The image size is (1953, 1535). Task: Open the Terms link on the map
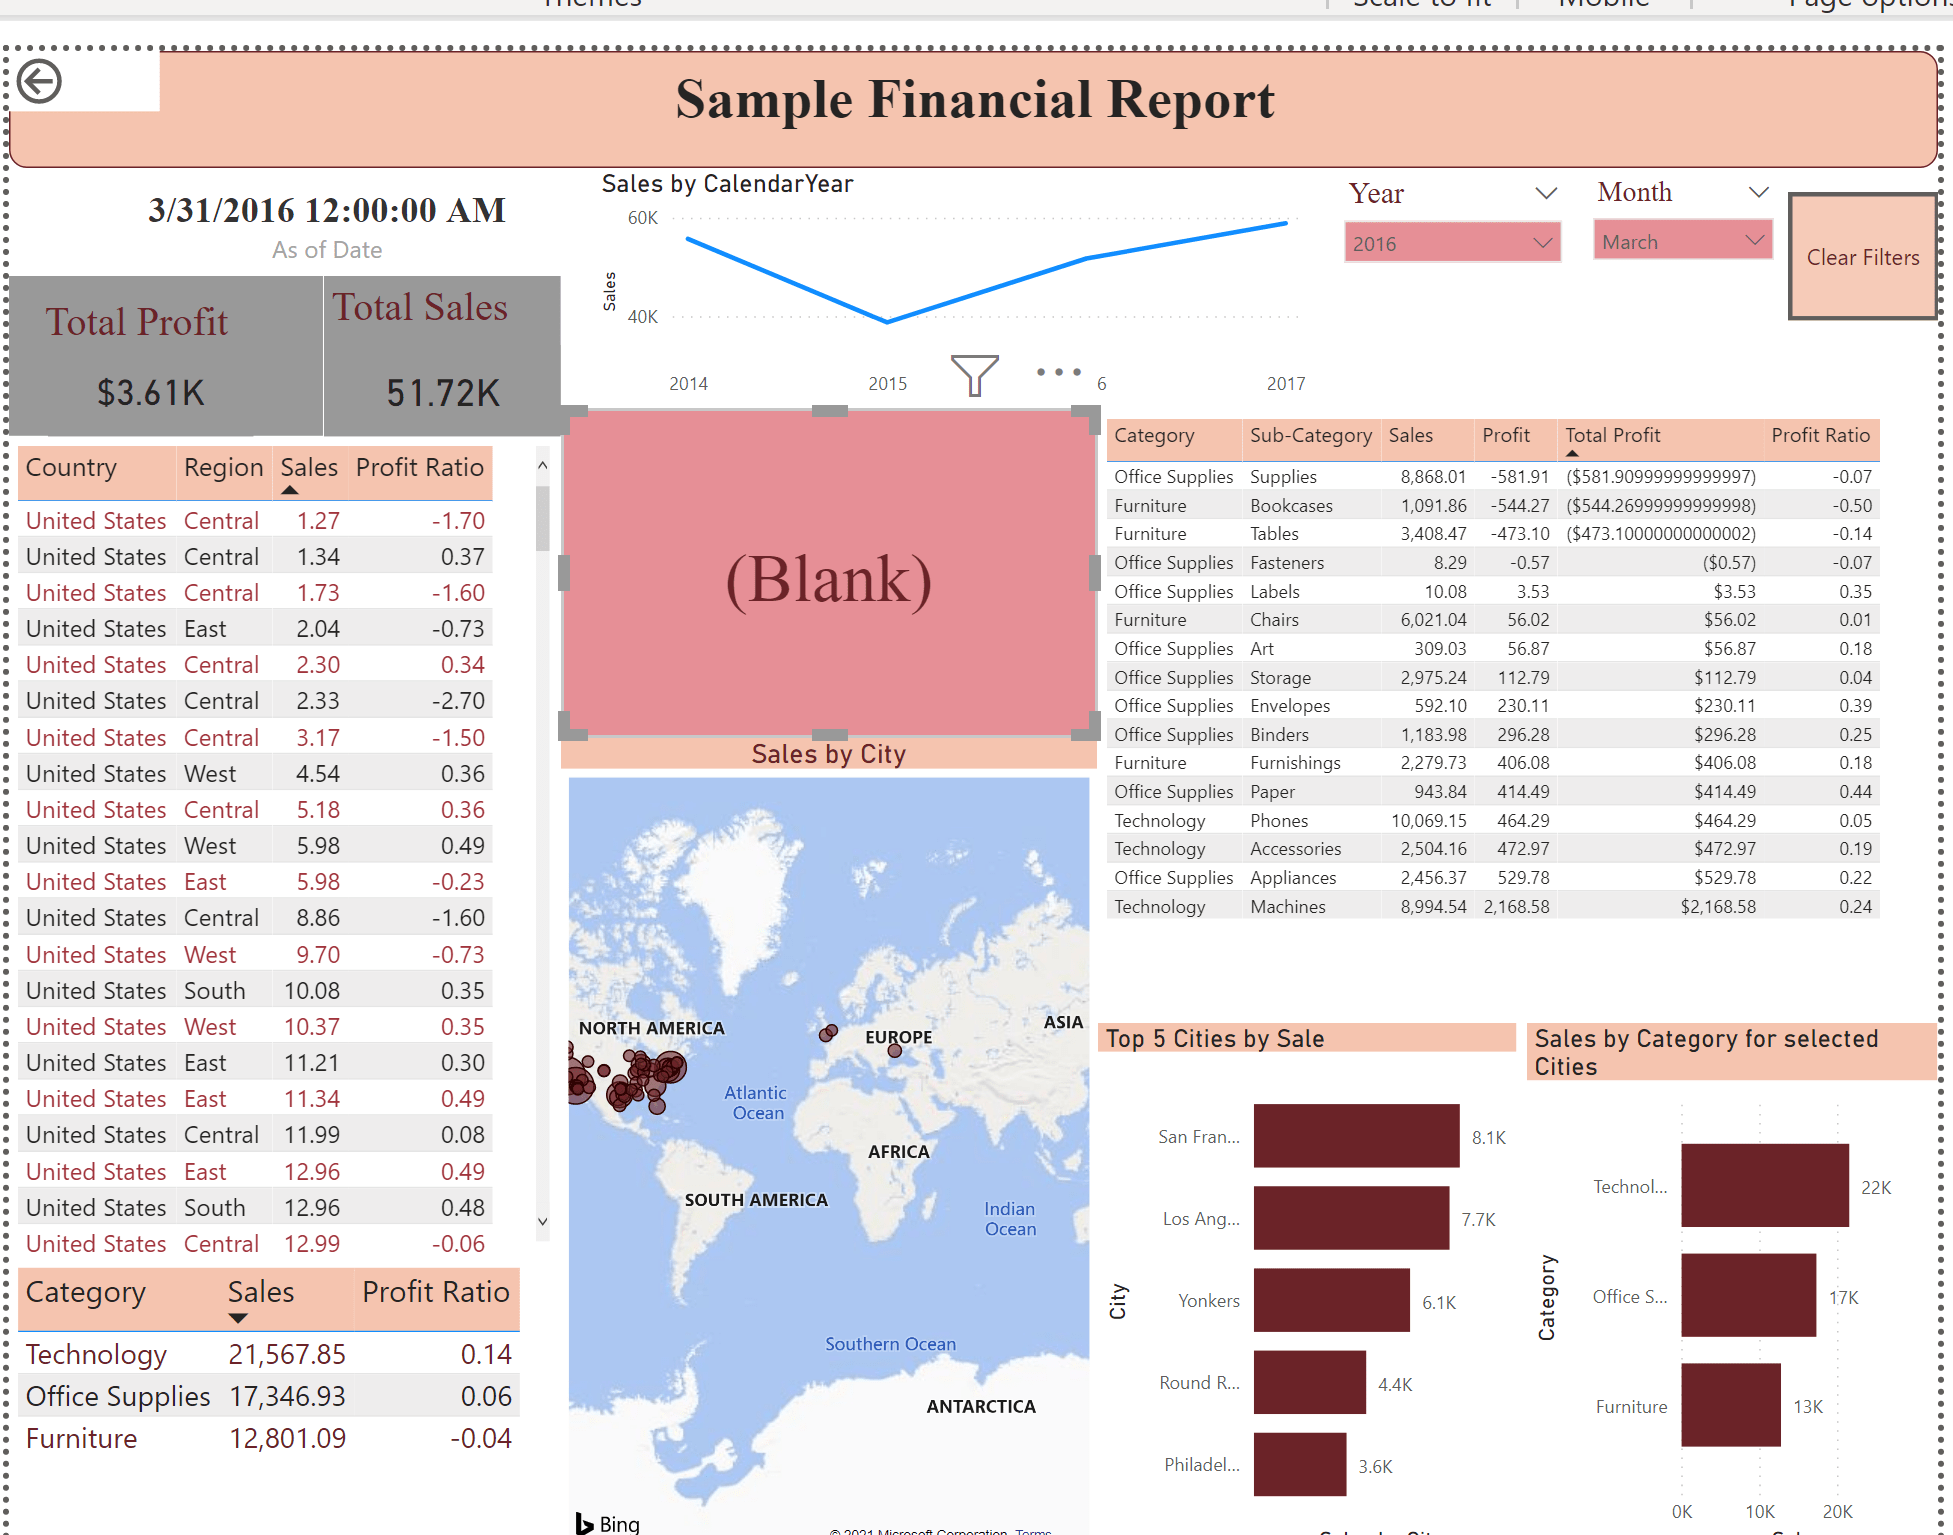(1034, 1531)
